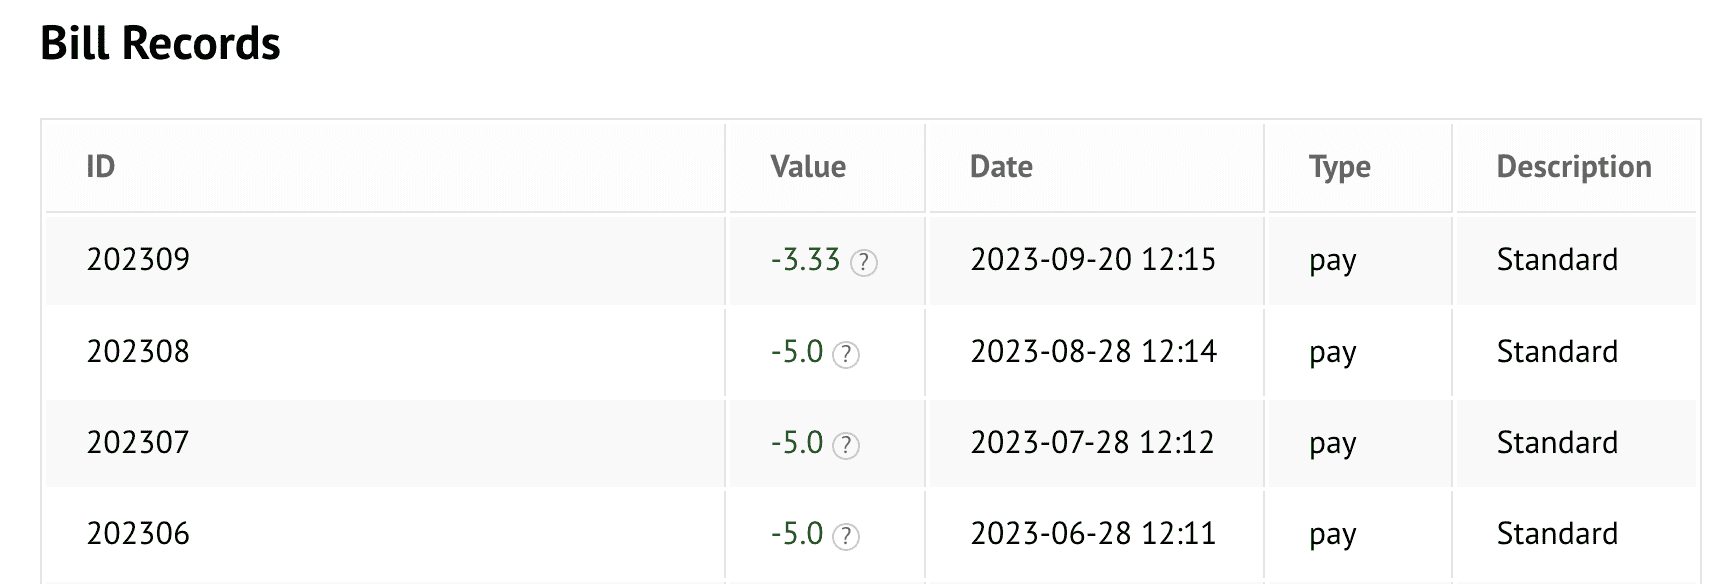Click the -3.33 value amount
Screen dimensions: 1726x584
click(805, 260)
